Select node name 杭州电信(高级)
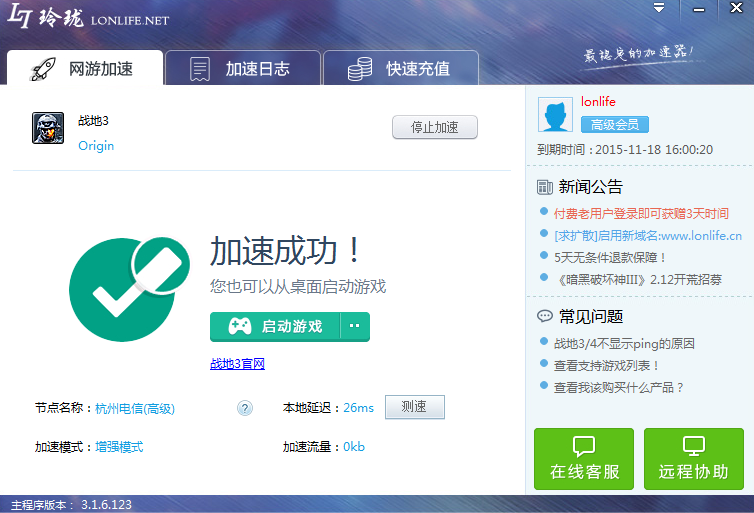This screenshot has height=513, width=754. 135,408
